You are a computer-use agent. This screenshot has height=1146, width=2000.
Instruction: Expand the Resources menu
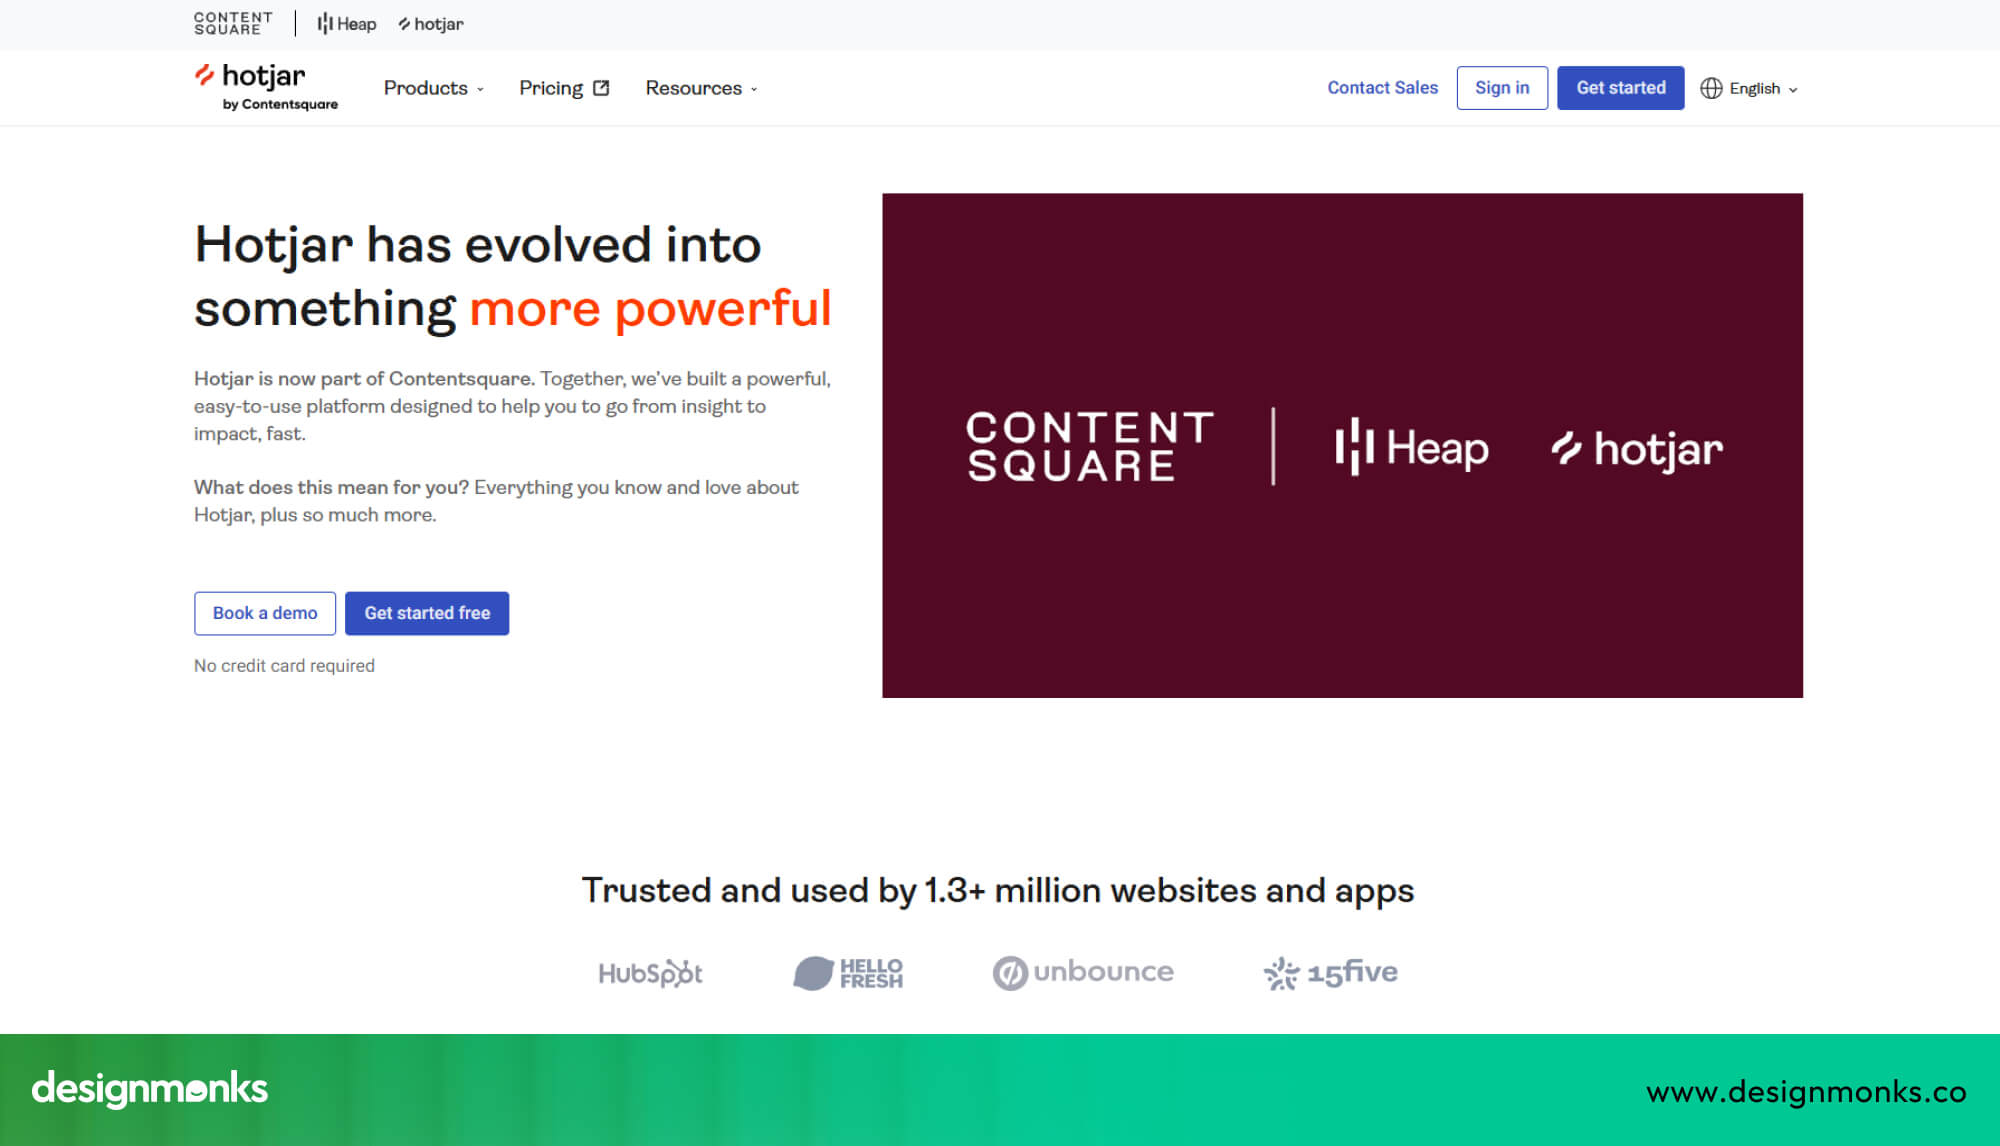tap(702, 88)
